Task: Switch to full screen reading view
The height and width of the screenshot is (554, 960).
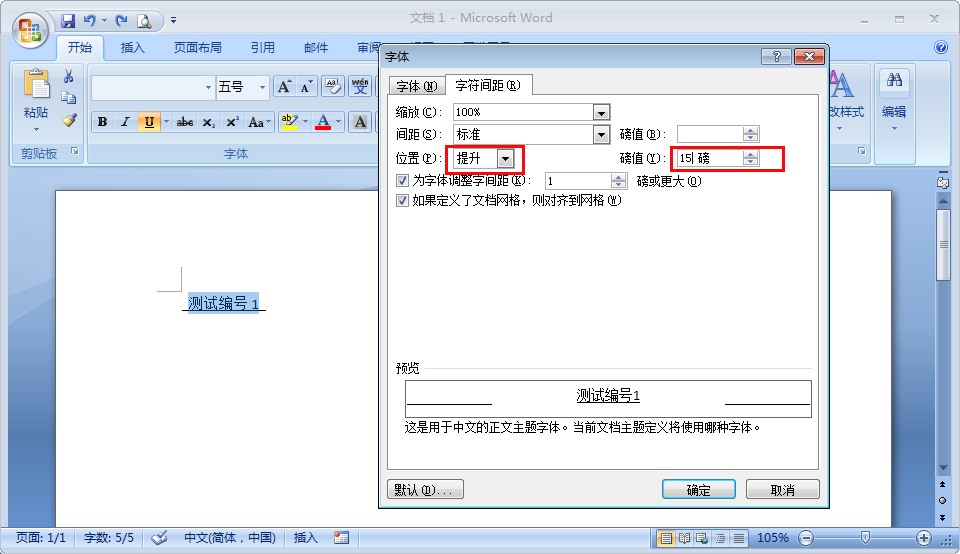Action: pyautogui.click(x=683, y=538)
